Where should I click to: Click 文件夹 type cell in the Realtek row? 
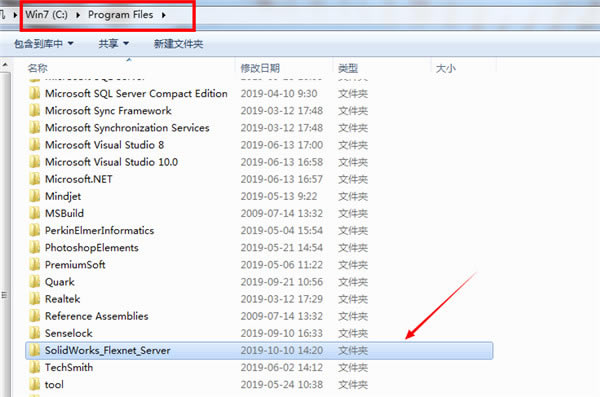tap(353, 299)
